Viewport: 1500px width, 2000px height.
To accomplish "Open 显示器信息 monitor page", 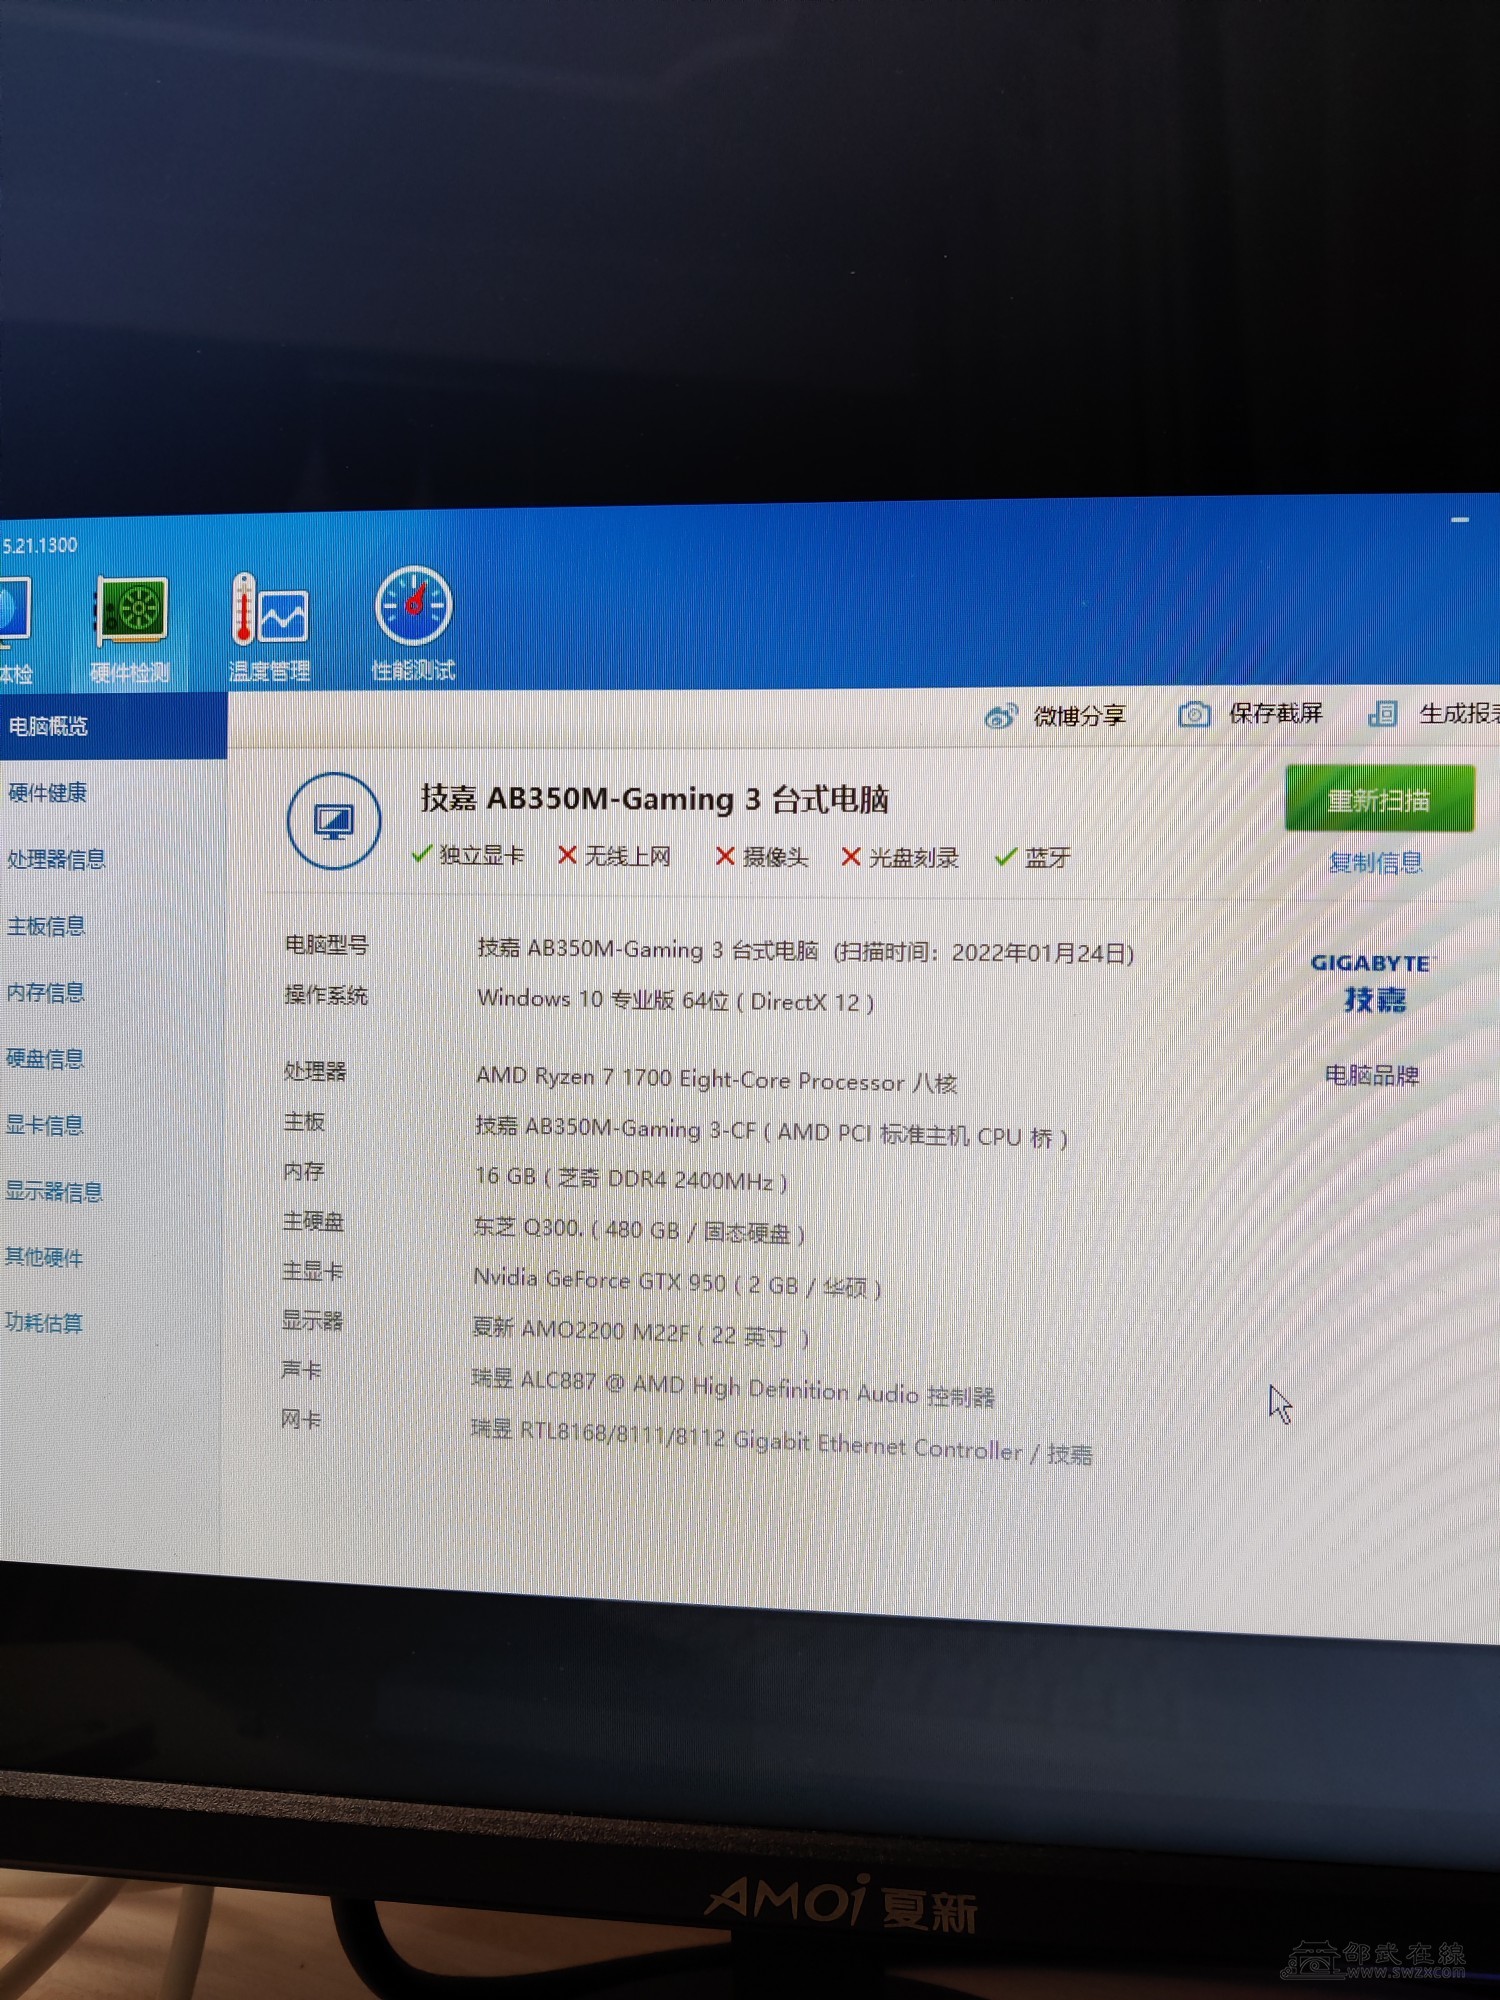I will (x=54, y=1191).
